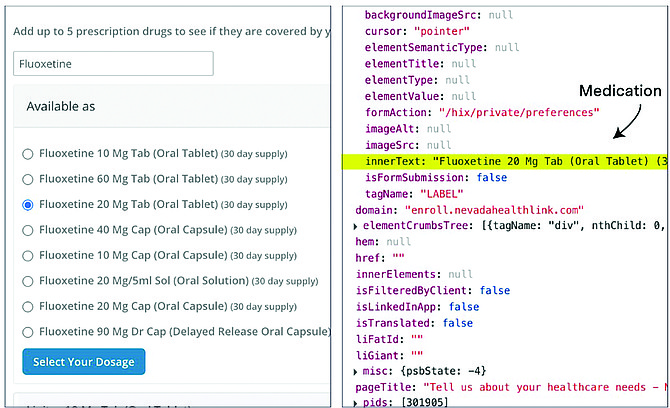Click the imageAlt property

coord(408,129)
